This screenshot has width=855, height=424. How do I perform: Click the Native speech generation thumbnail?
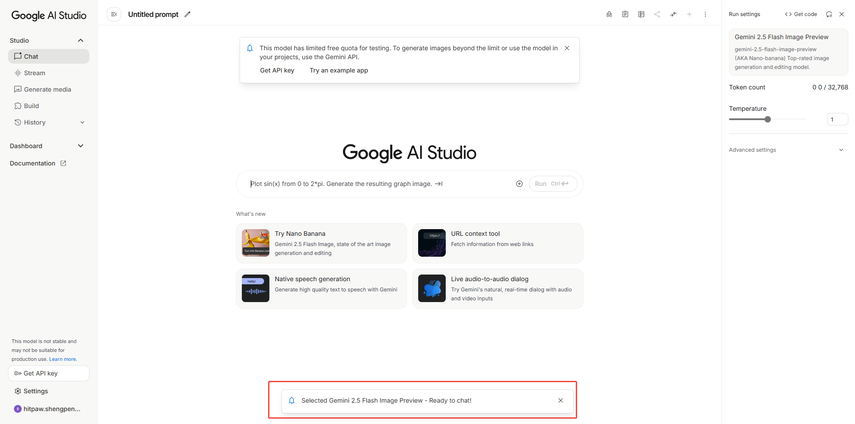[256, 288]
